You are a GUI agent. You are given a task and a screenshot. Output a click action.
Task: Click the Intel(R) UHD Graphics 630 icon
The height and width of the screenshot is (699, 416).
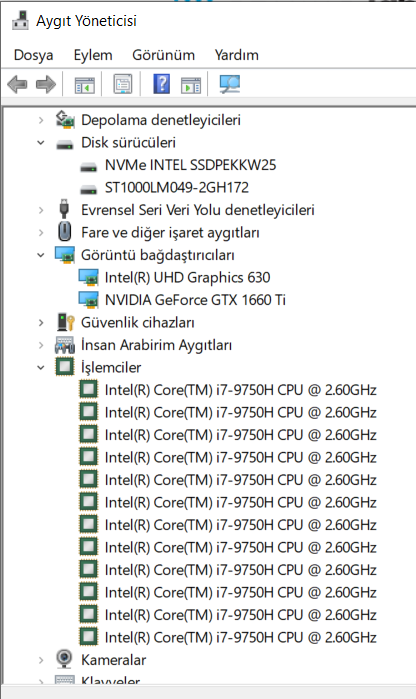click(88, 277)
